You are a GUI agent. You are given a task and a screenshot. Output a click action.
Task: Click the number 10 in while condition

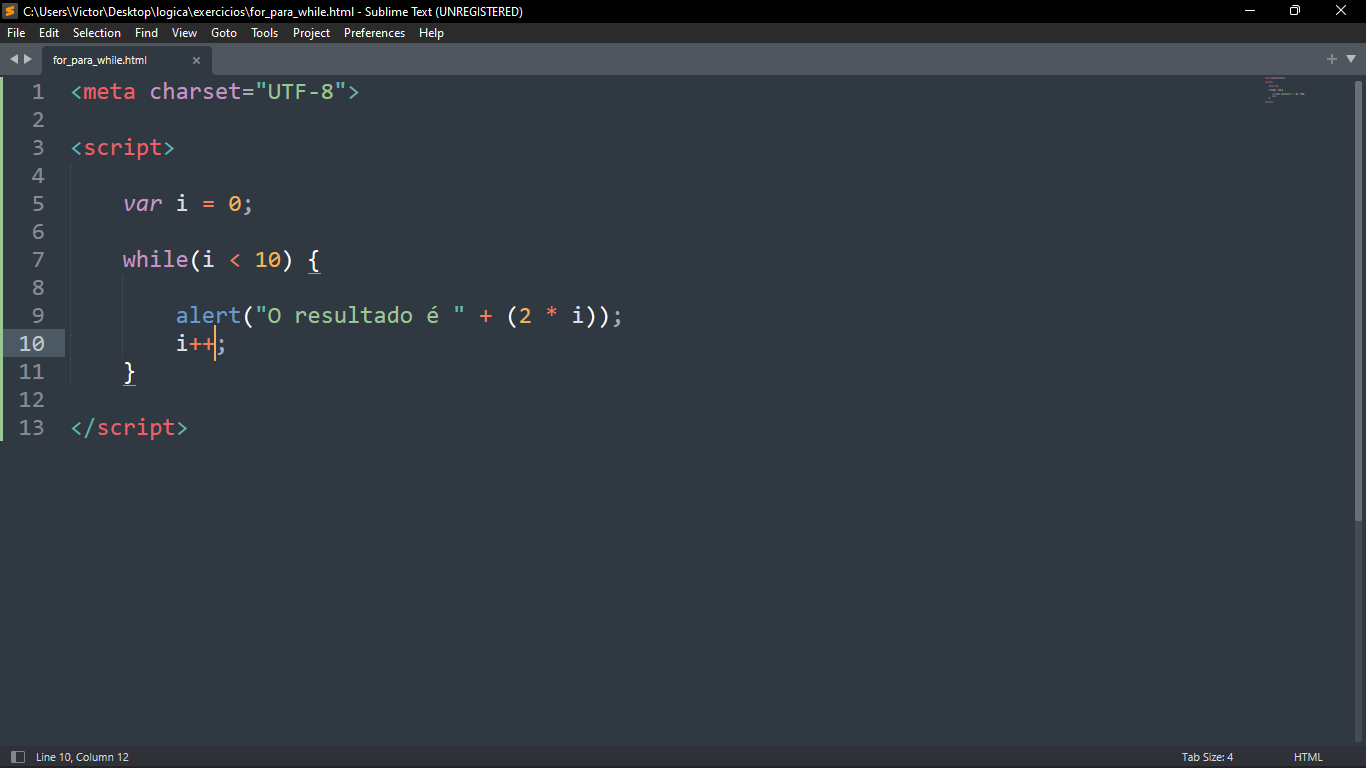268,260
